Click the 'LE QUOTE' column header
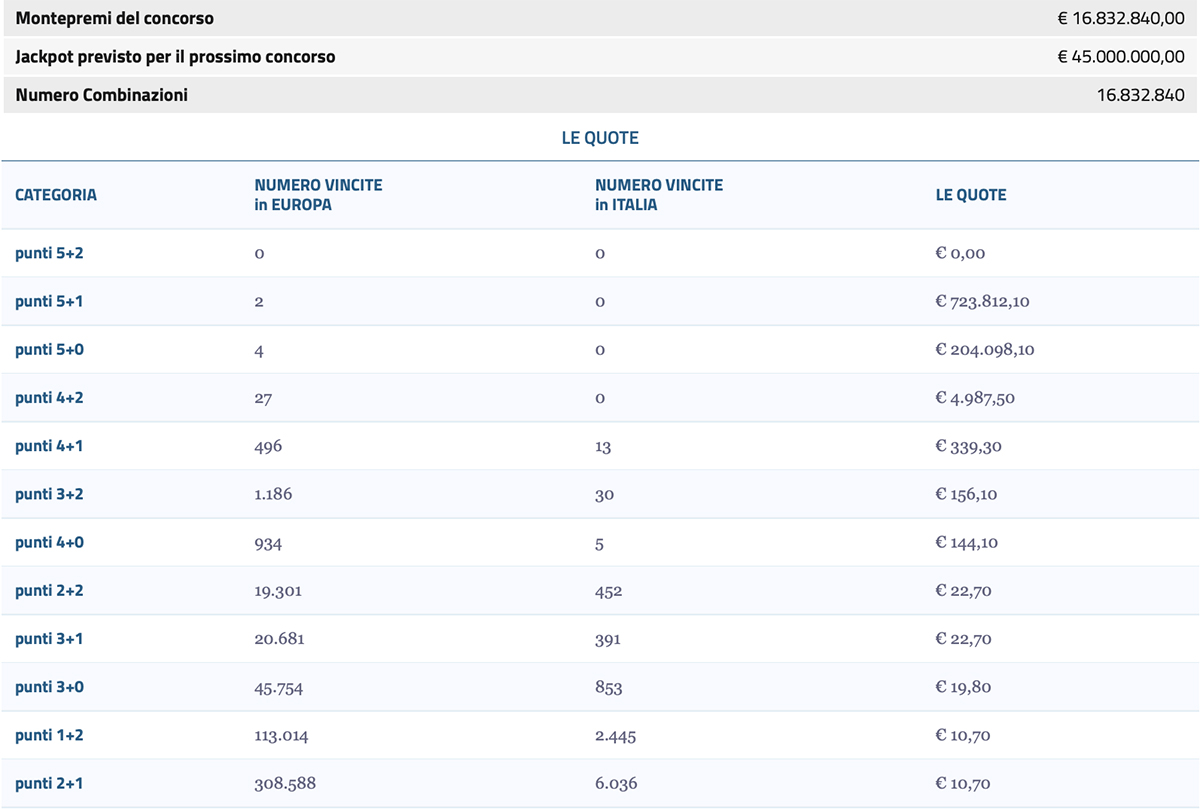Viewport: 1200px width, 809px height. (971, 195)
